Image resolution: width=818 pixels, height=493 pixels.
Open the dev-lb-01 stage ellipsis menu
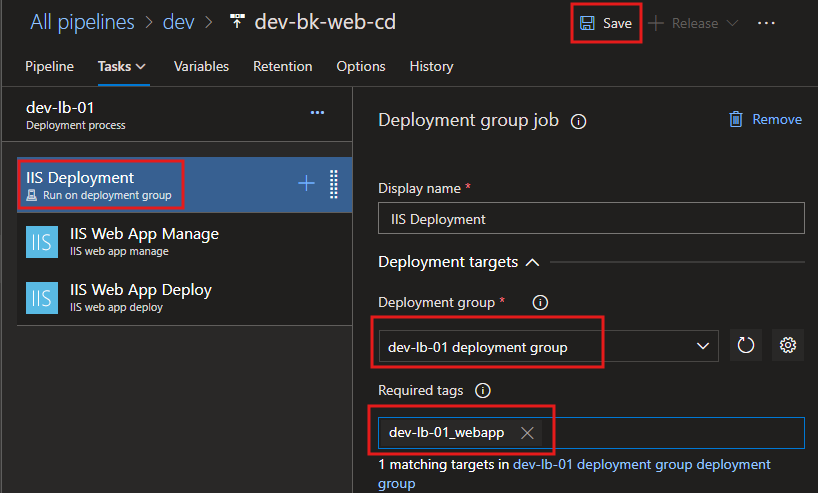(317, 113)
